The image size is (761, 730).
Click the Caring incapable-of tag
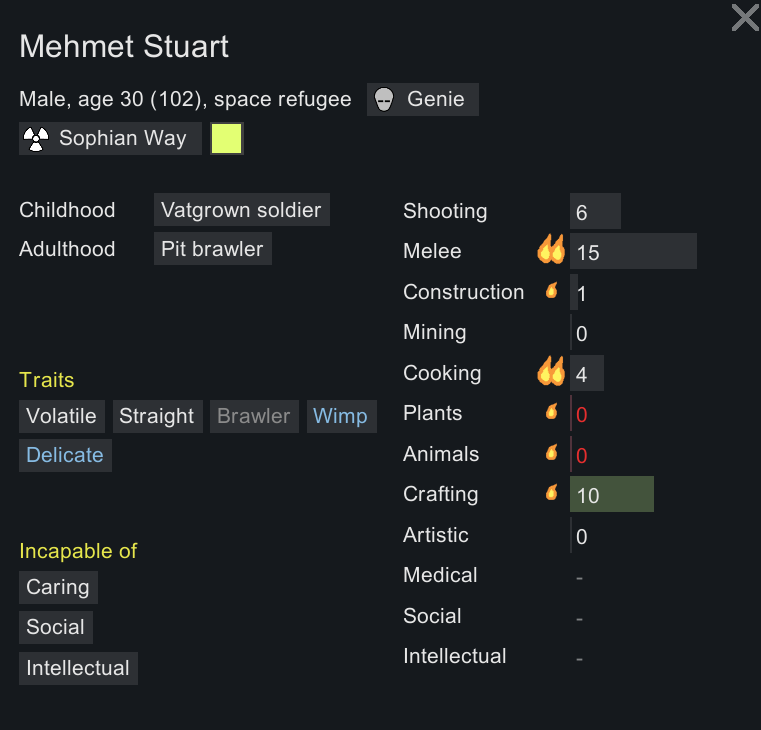point(58,587)
